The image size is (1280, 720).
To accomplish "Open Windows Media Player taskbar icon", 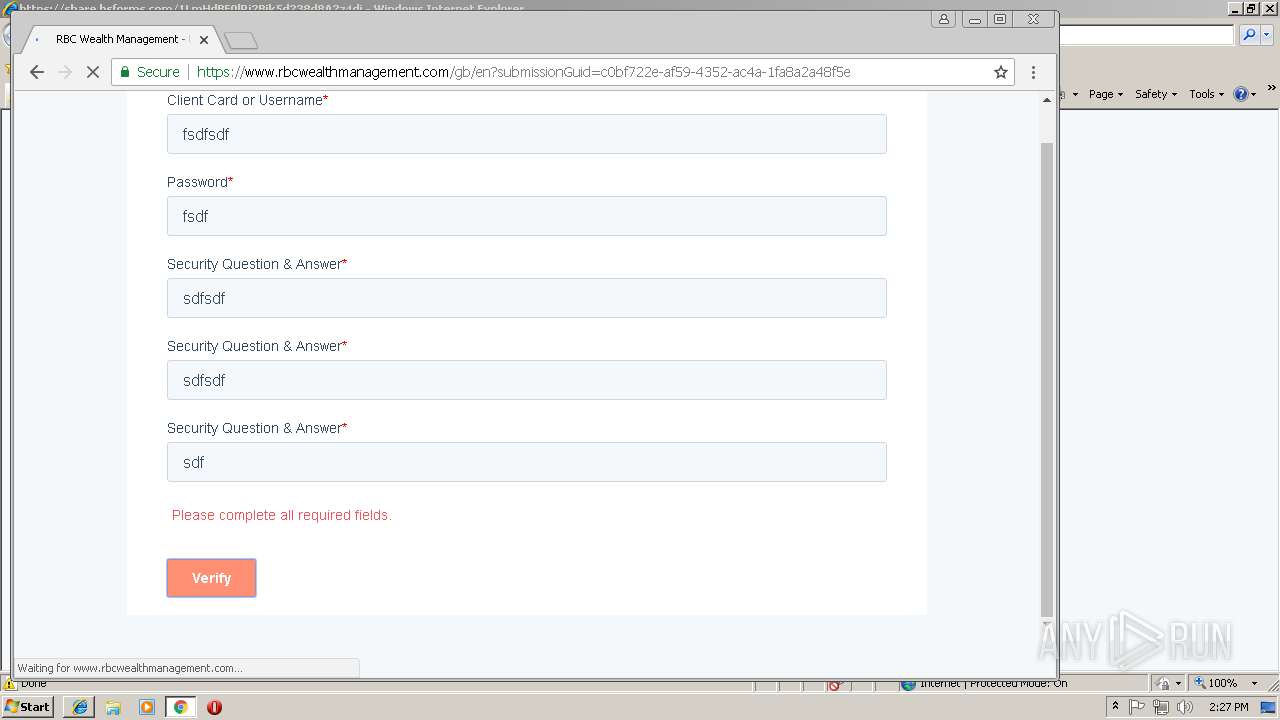I will click(147, 707).
